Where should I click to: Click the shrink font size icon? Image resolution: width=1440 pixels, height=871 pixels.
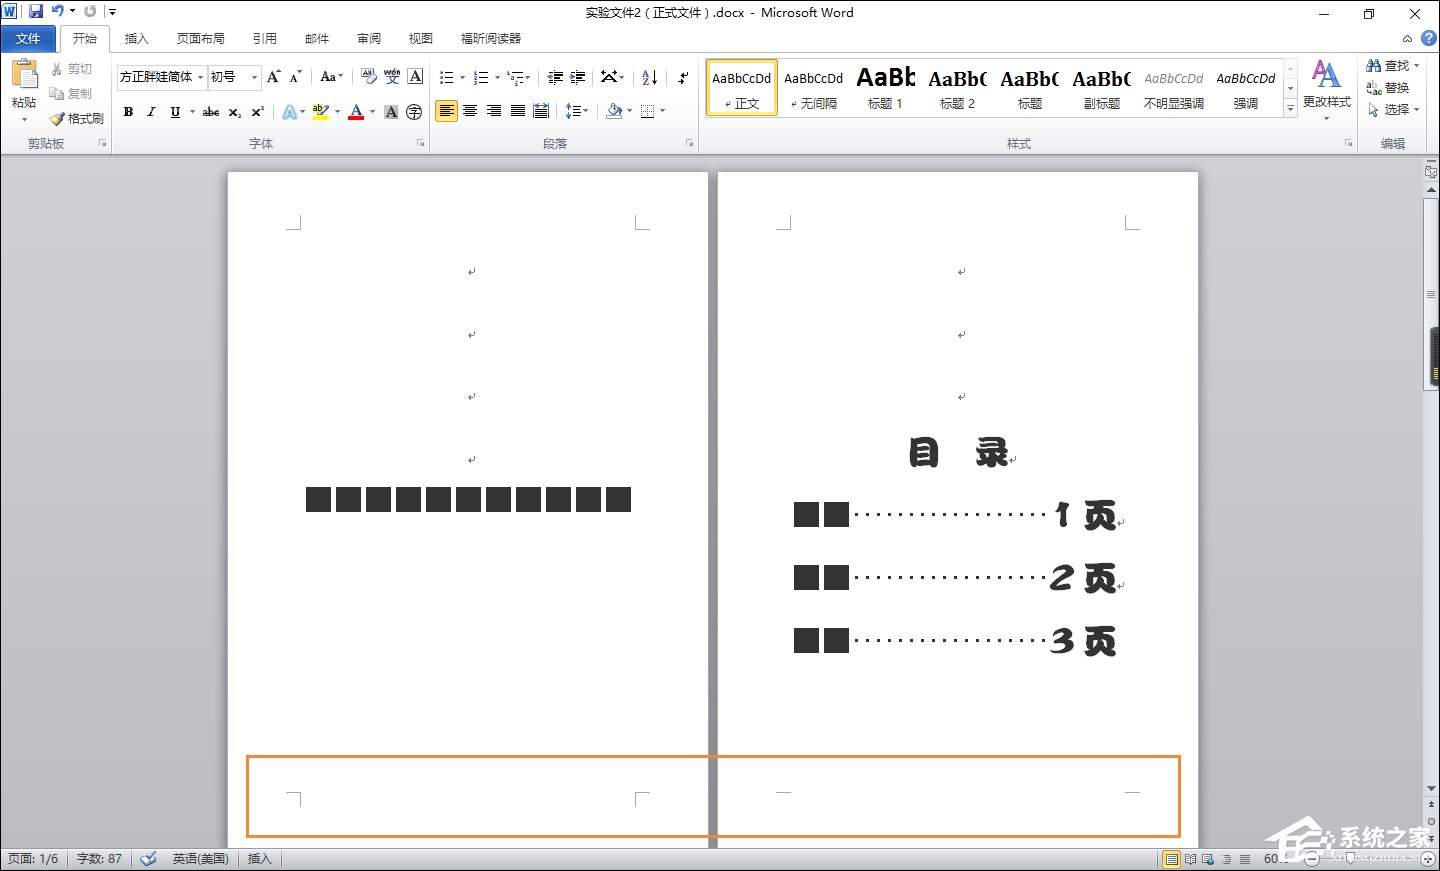point(296,77)
